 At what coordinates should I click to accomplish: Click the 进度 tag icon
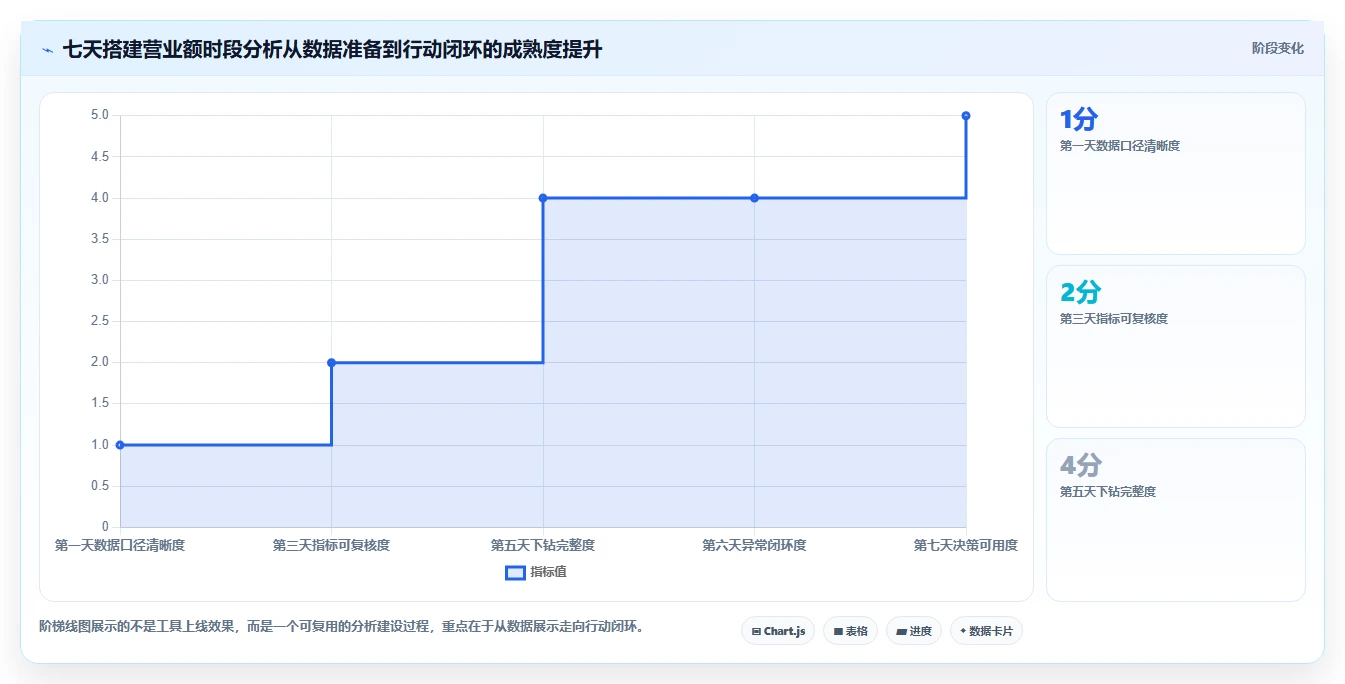pyautogui.click(x=901, y=631)
